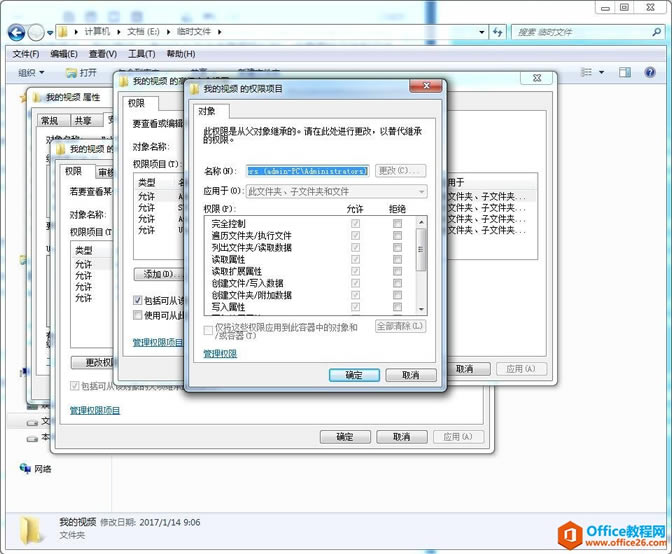
Task: Toggle the 包括可从该 inherit checkbox
Action: coord(138,301)
